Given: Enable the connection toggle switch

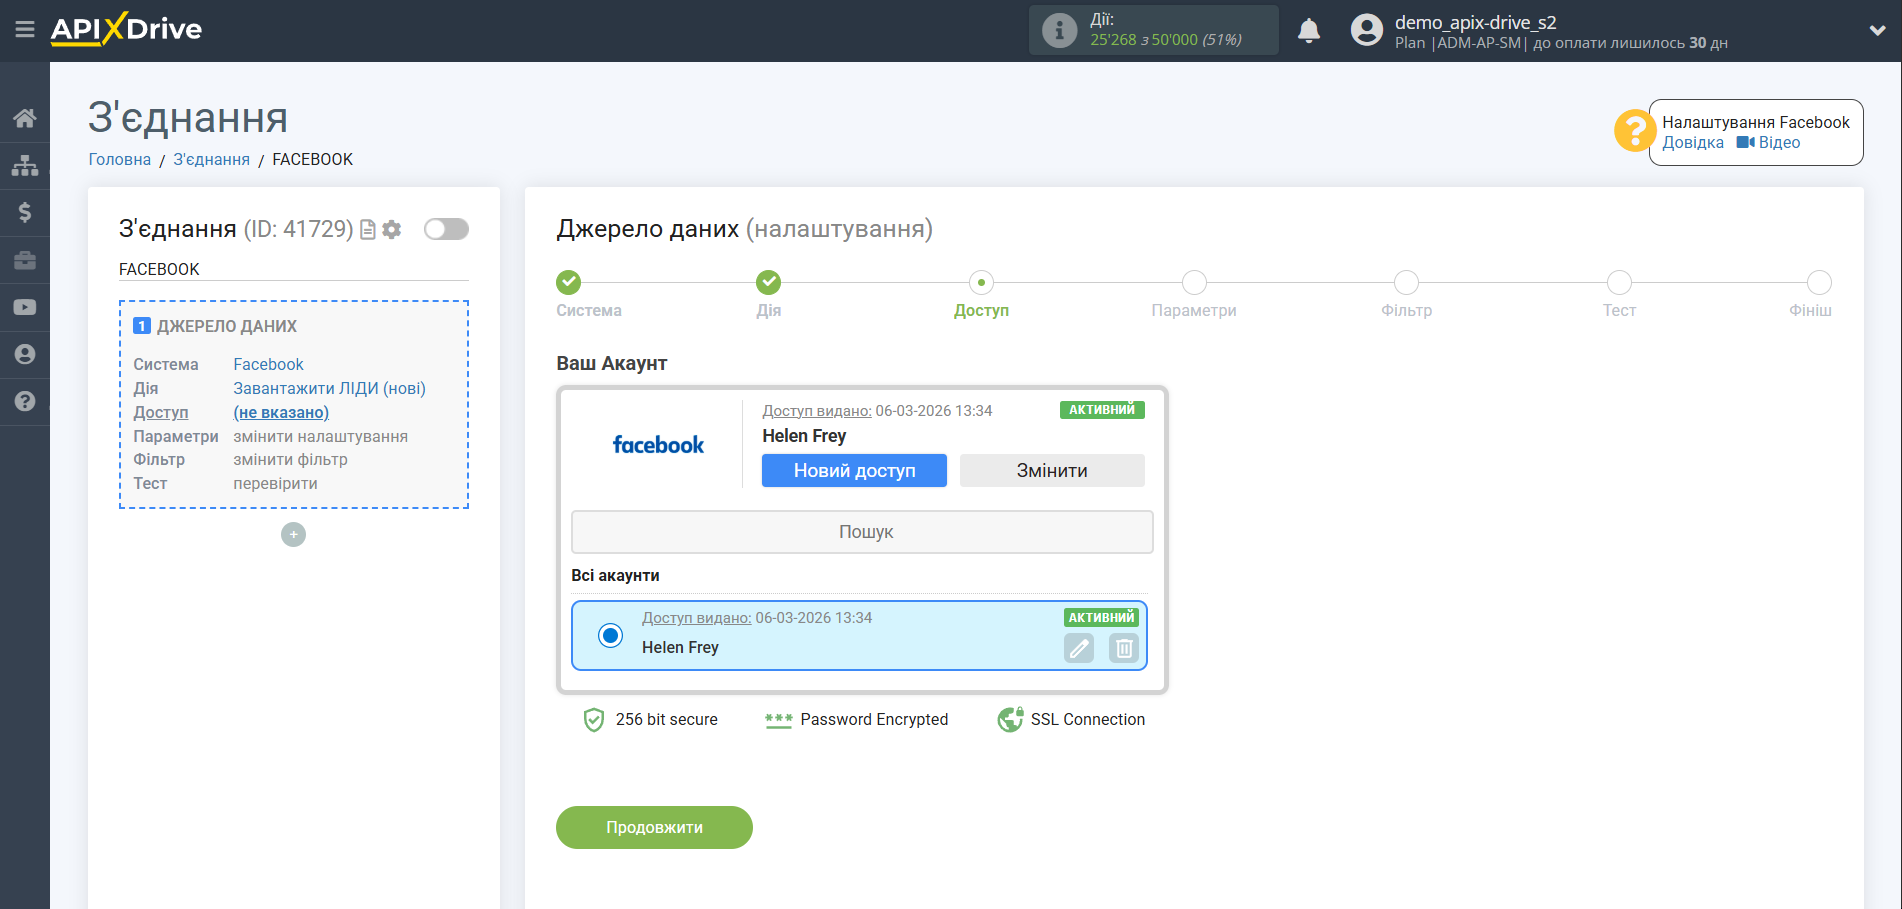Looking at the screenshot, I should 446,229.
